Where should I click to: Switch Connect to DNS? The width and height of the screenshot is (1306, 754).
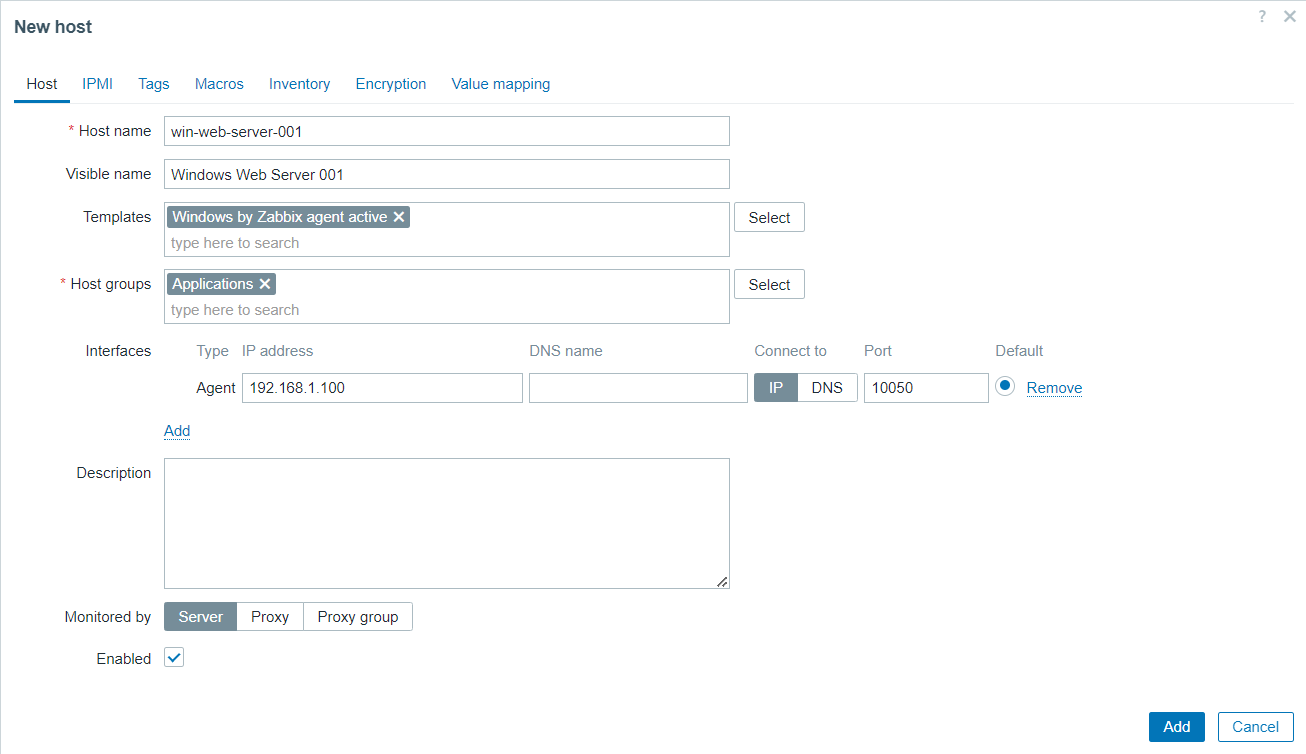(x=826, y=388)
